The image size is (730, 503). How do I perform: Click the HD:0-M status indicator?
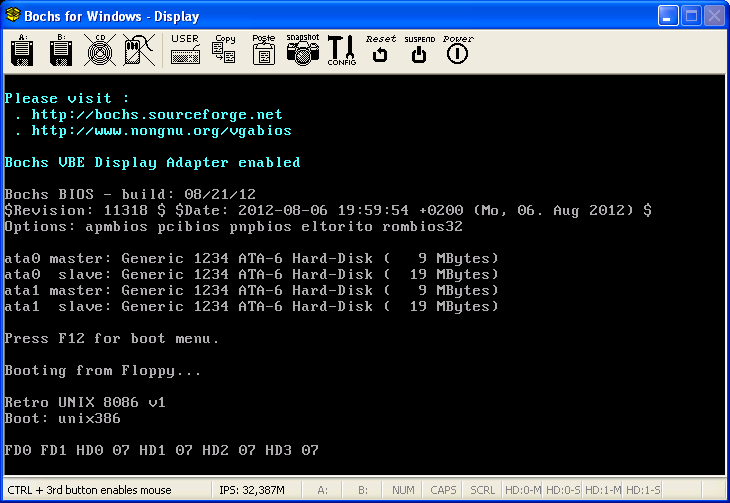(x=523, y=490)
